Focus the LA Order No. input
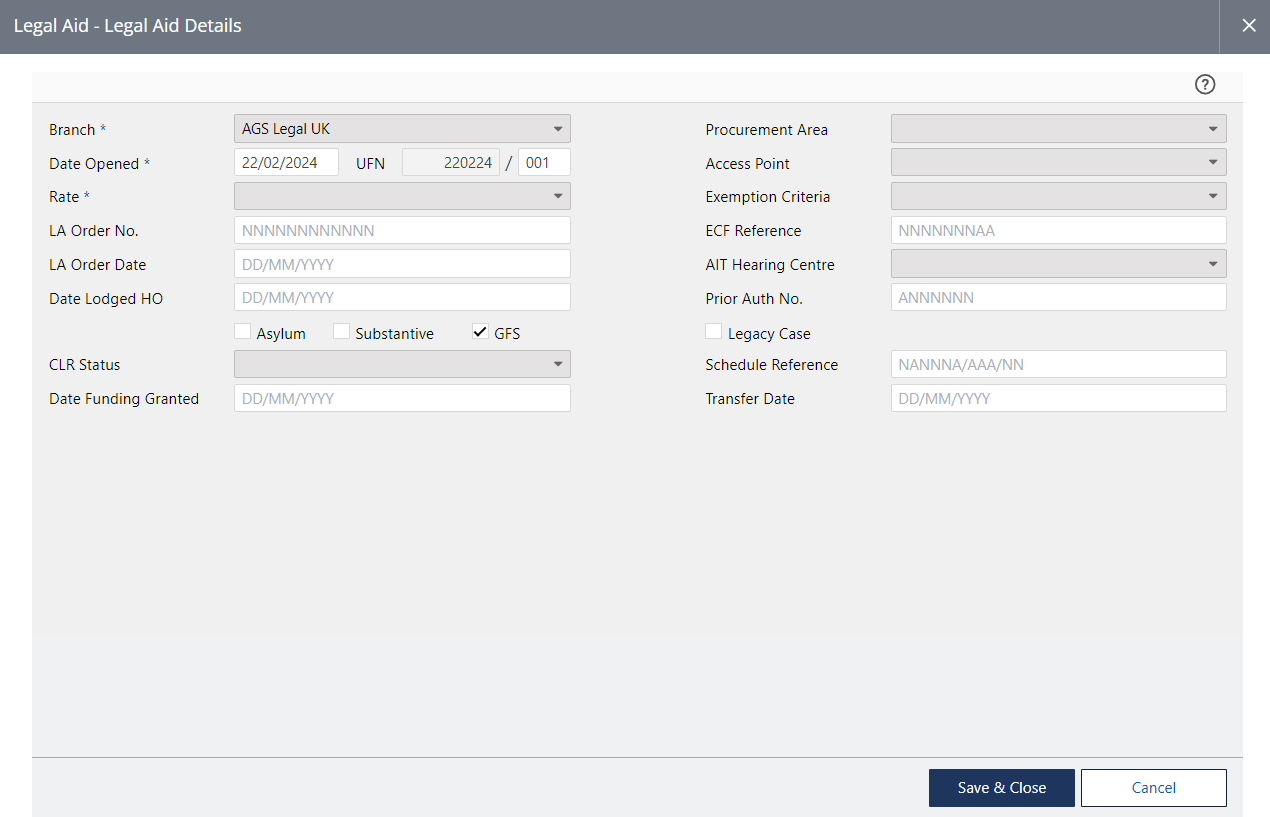 (402, 230)
